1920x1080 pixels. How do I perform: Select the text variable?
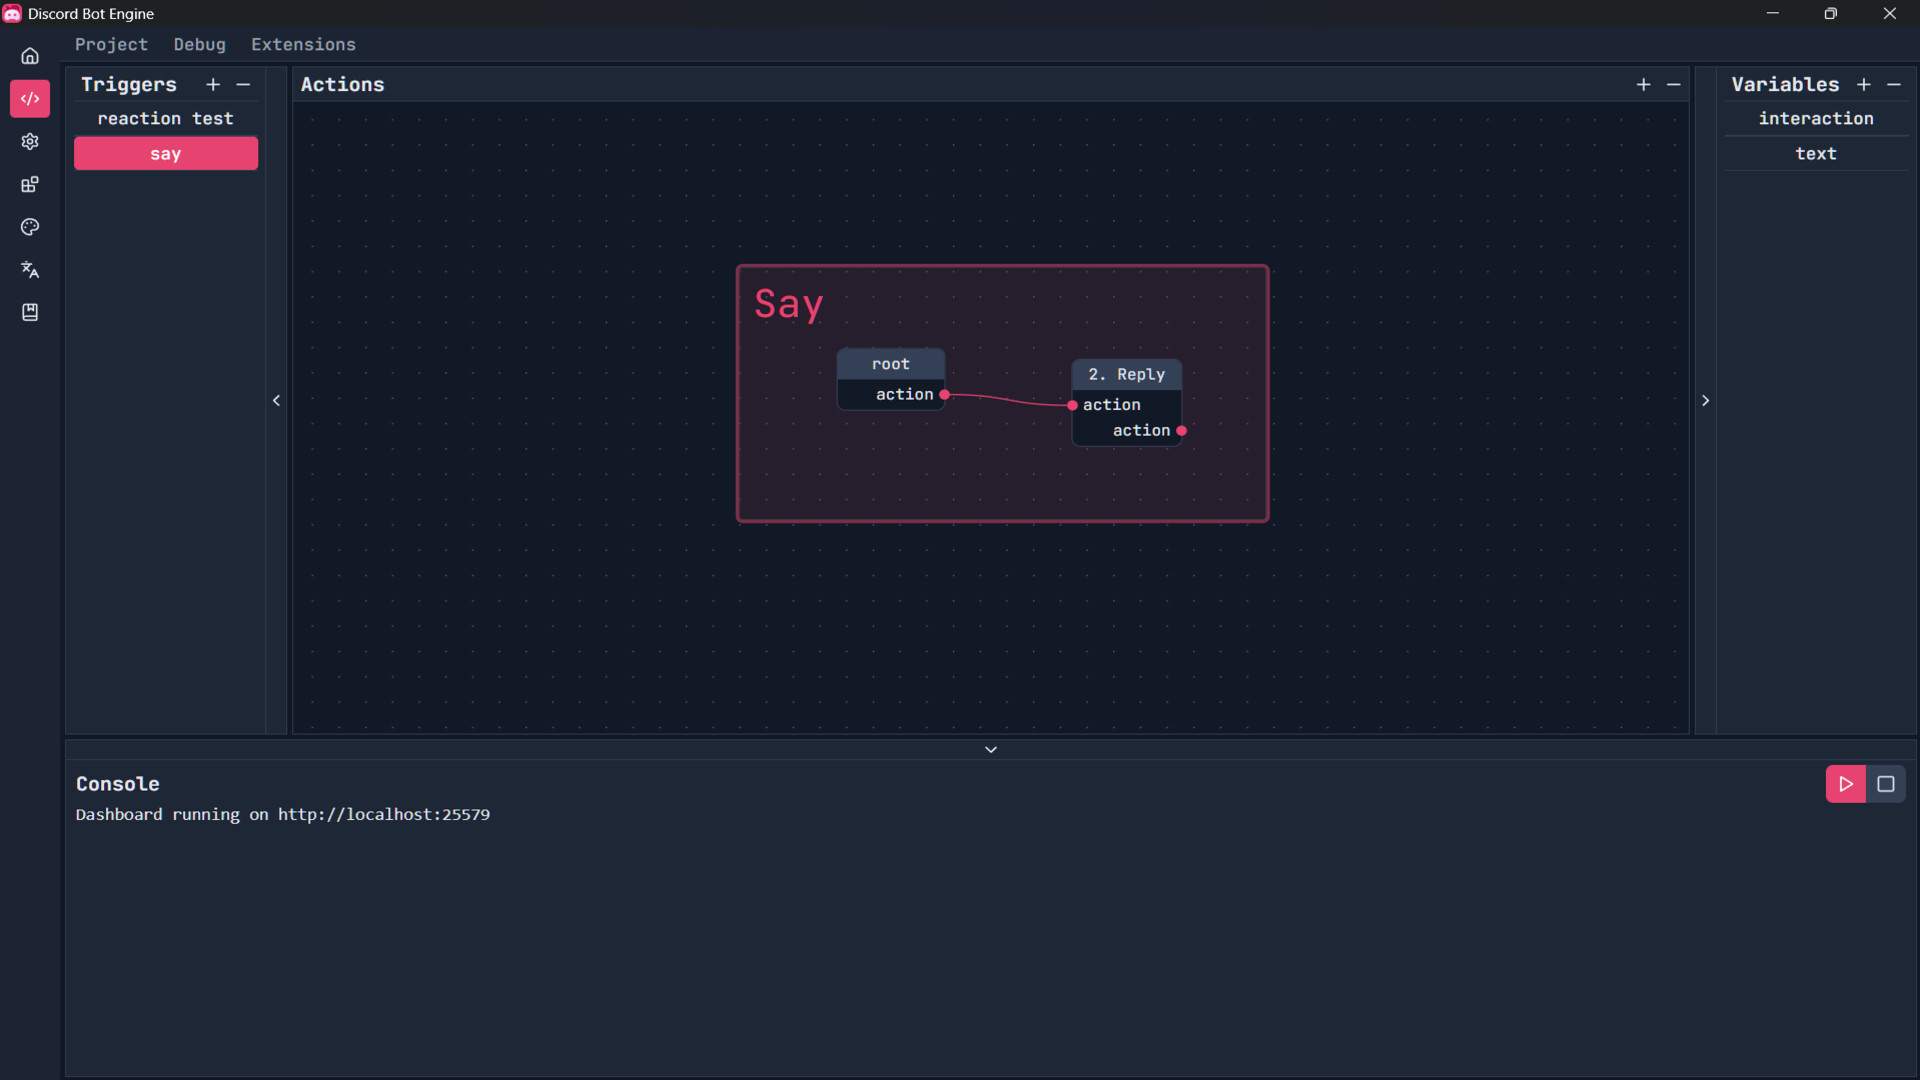1816,153
